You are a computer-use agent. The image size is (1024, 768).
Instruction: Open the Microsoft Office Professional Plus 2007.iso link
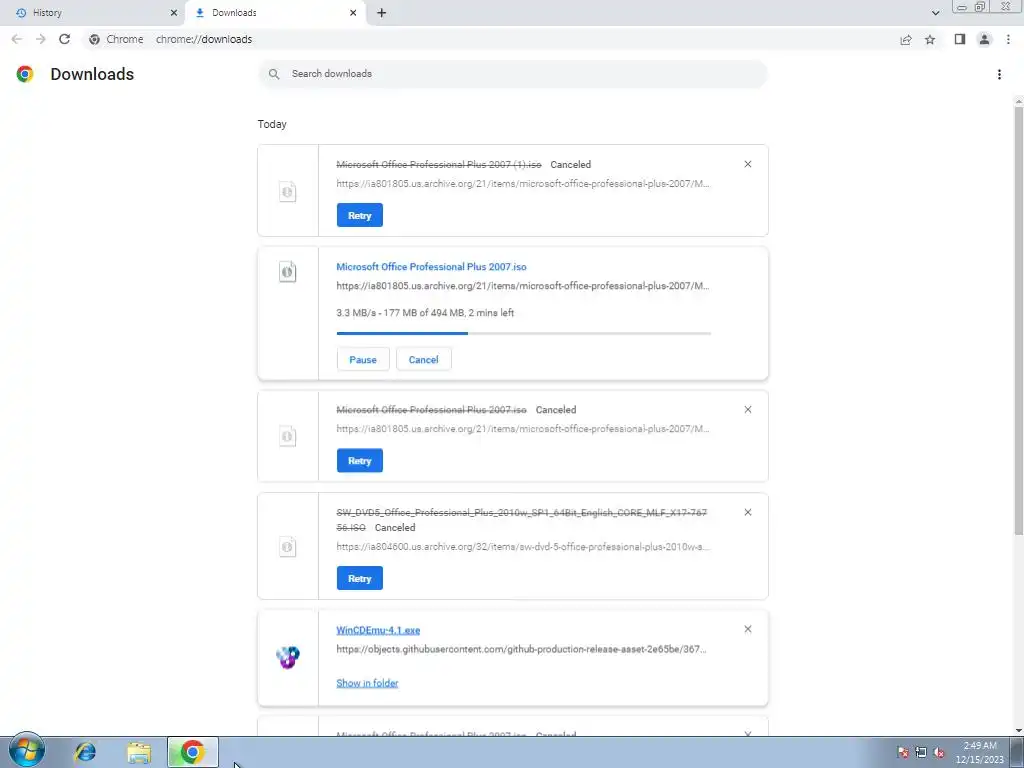tap(431, 266)
